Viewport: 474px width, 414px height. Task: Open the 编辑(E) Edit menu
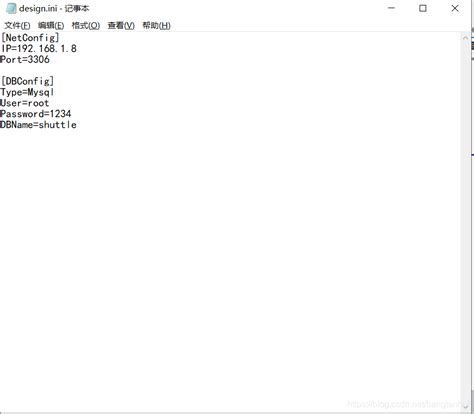(51, 26)
